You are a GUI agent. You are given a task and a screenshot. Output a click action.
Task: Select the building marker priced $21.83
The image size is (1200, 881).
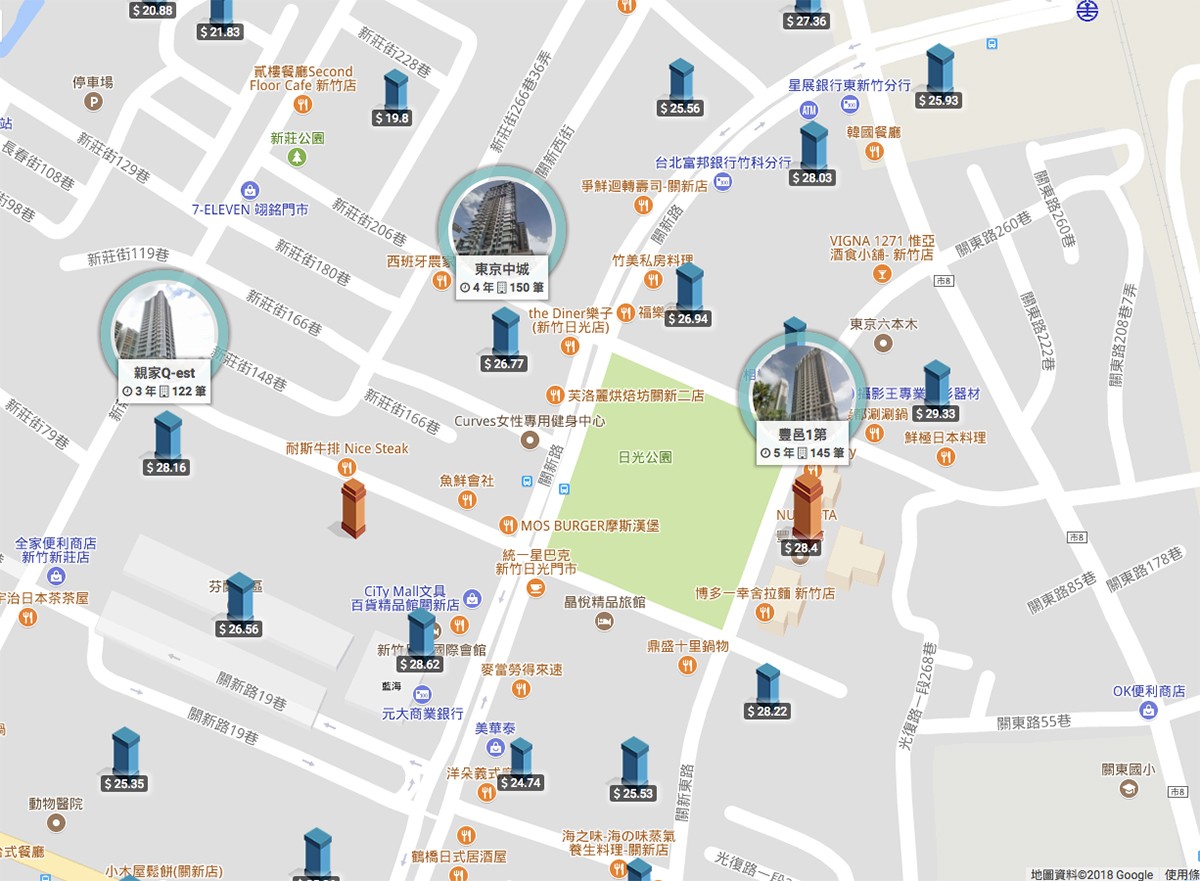(x=220, y=20)
